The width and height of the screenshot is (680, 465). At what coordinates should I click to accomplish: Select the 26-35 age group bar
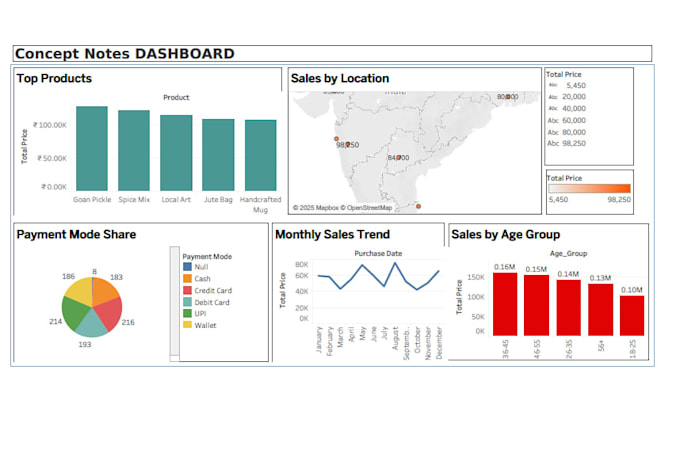coord(569,308)
